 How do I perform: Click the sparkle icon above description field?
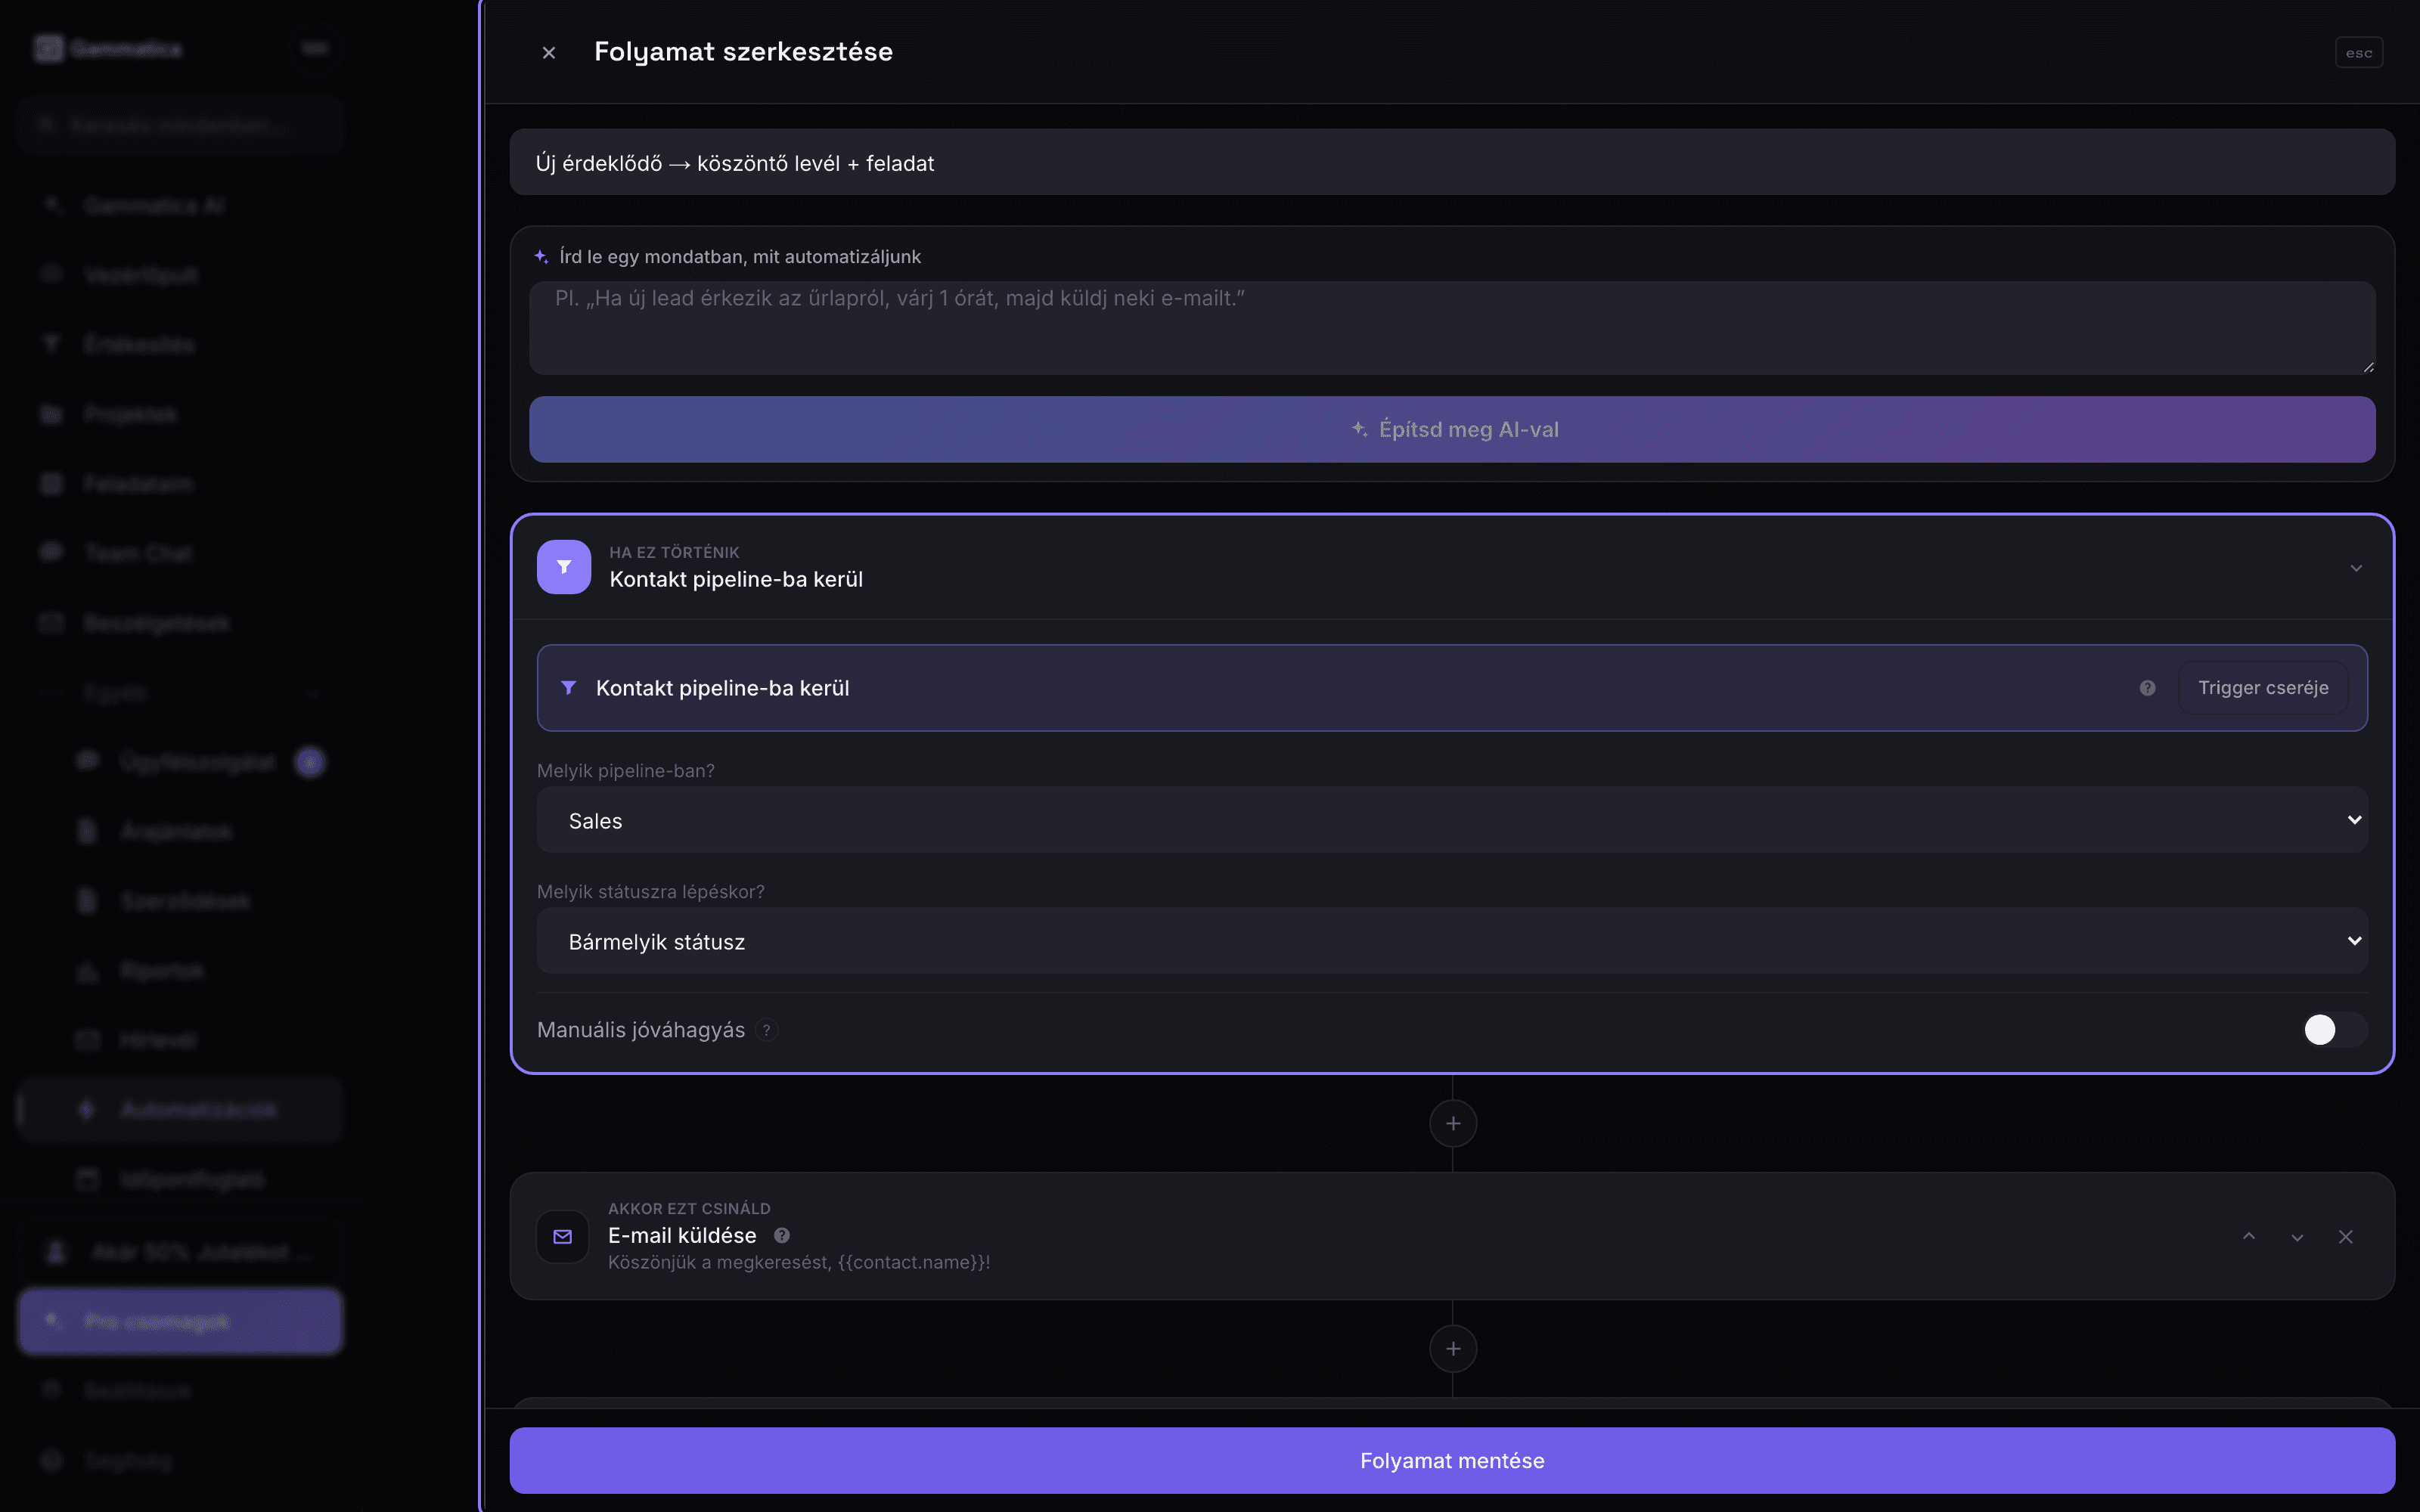[x=541, y=257]
